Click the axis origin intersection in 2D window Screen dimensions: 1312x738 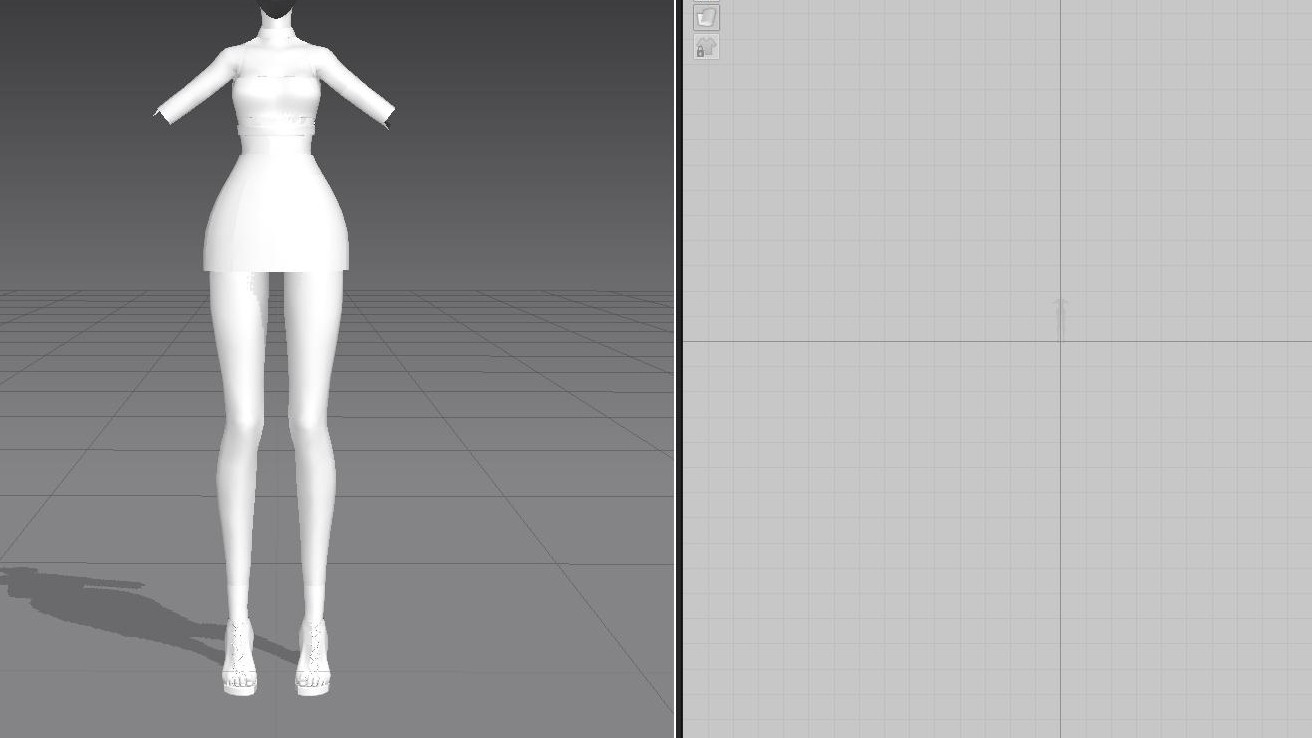1061,341
